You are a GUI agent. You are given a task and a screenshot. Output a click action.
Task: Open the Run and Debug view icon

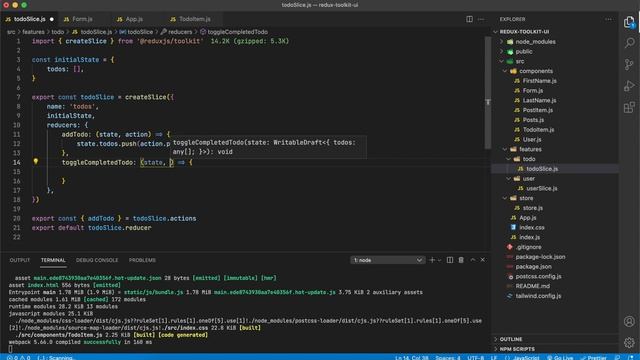[x=629, y=86]
